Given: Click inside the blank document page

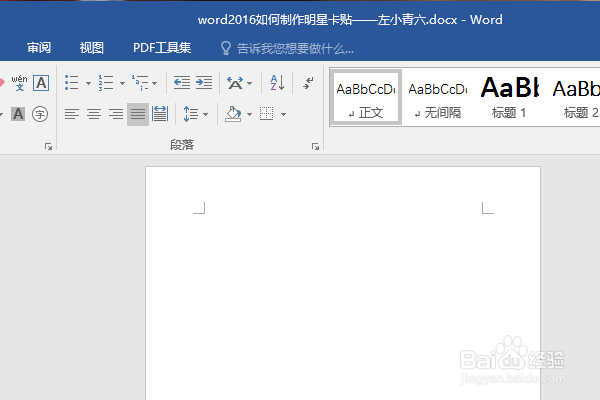Looking at the screenshot, I should pos(343,283).
